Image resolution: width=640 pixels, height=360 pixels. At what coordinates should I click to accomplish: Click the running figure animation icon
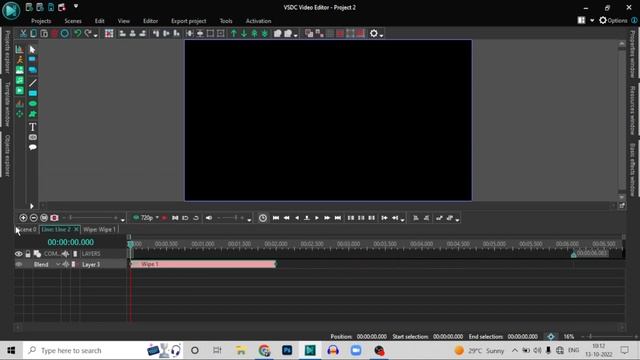[20, 60]
